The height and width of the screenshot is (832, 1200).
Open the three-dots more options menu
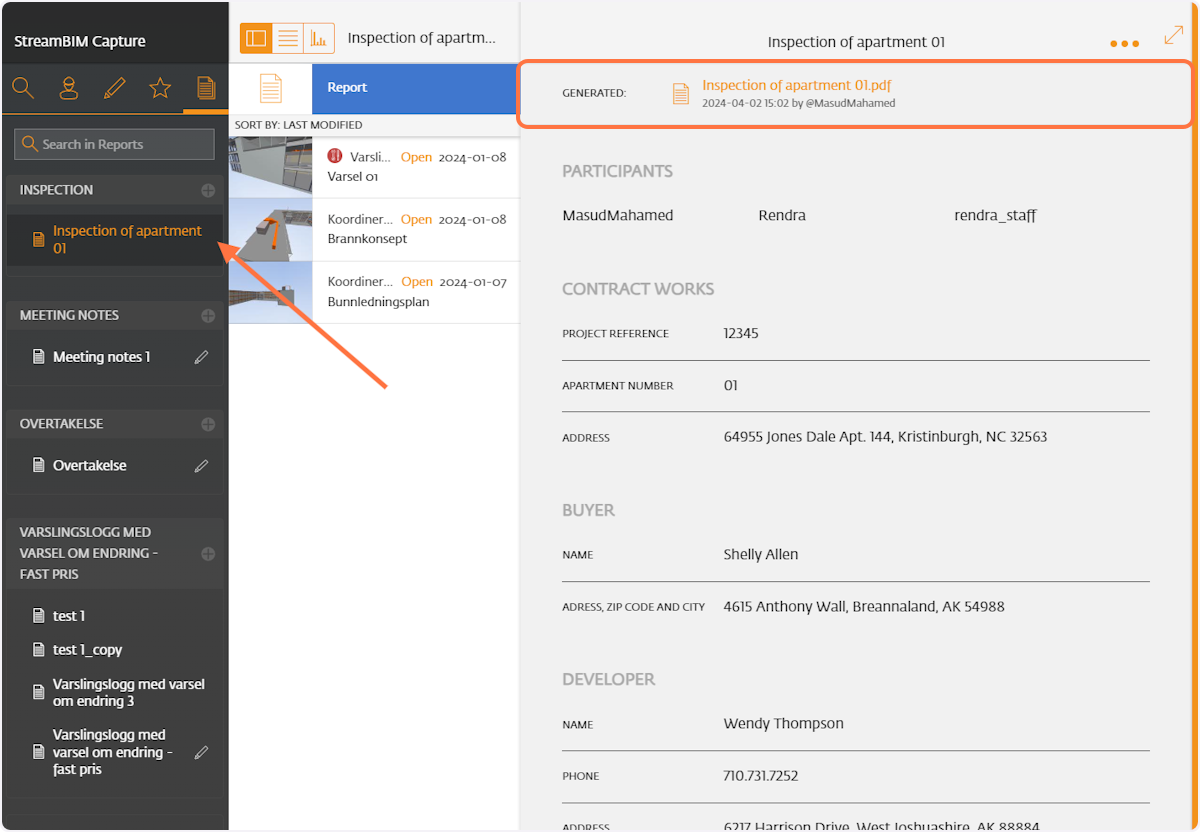pyautogui.click(x=1125, y=44)
